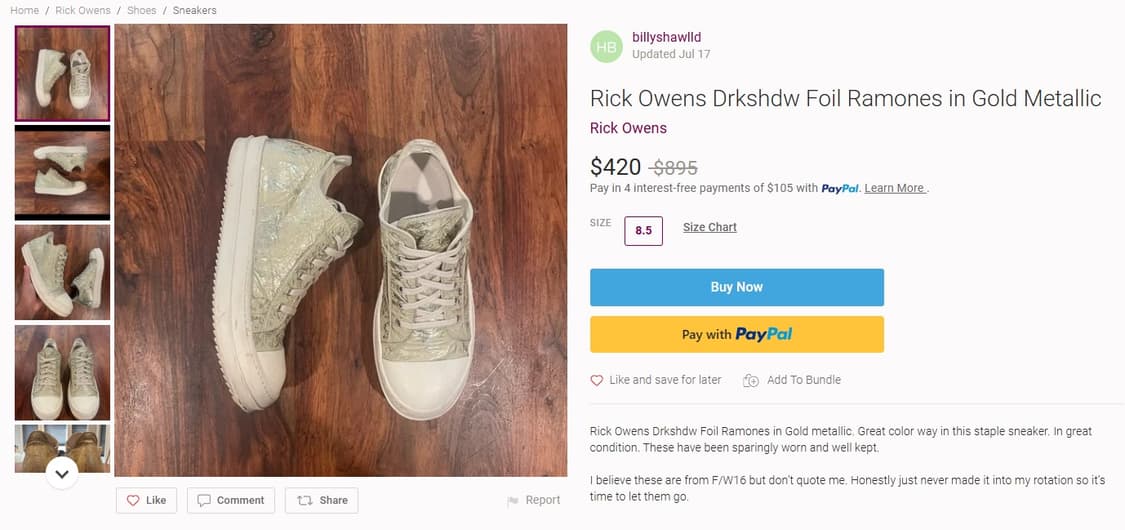Open the Comment box
1125x530 pixels.
(231, 500)
